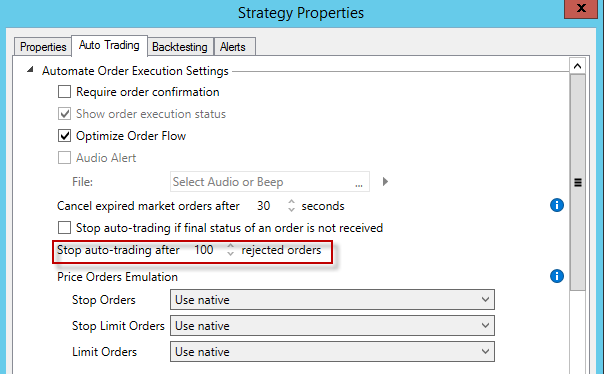The height and width of the screenshot is (374, 604).
Task: Click scrollbar up arrow
Action: click(x=577, y=66)
